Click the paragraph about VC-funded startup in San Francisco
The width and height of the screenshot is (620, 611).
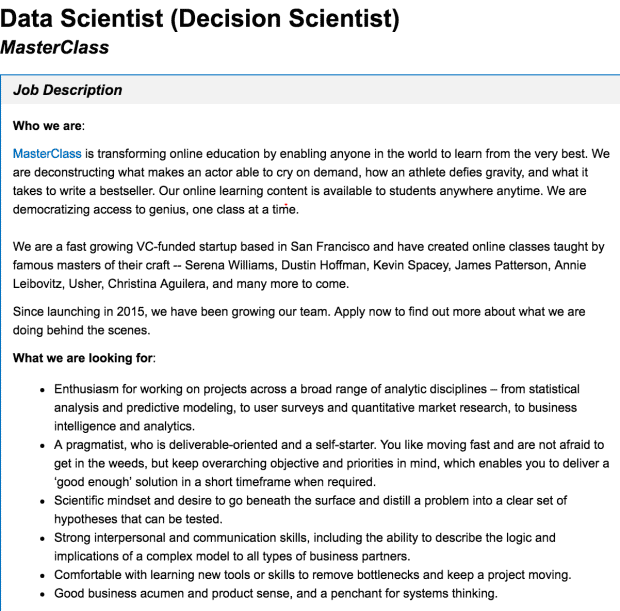pos(308,265)
